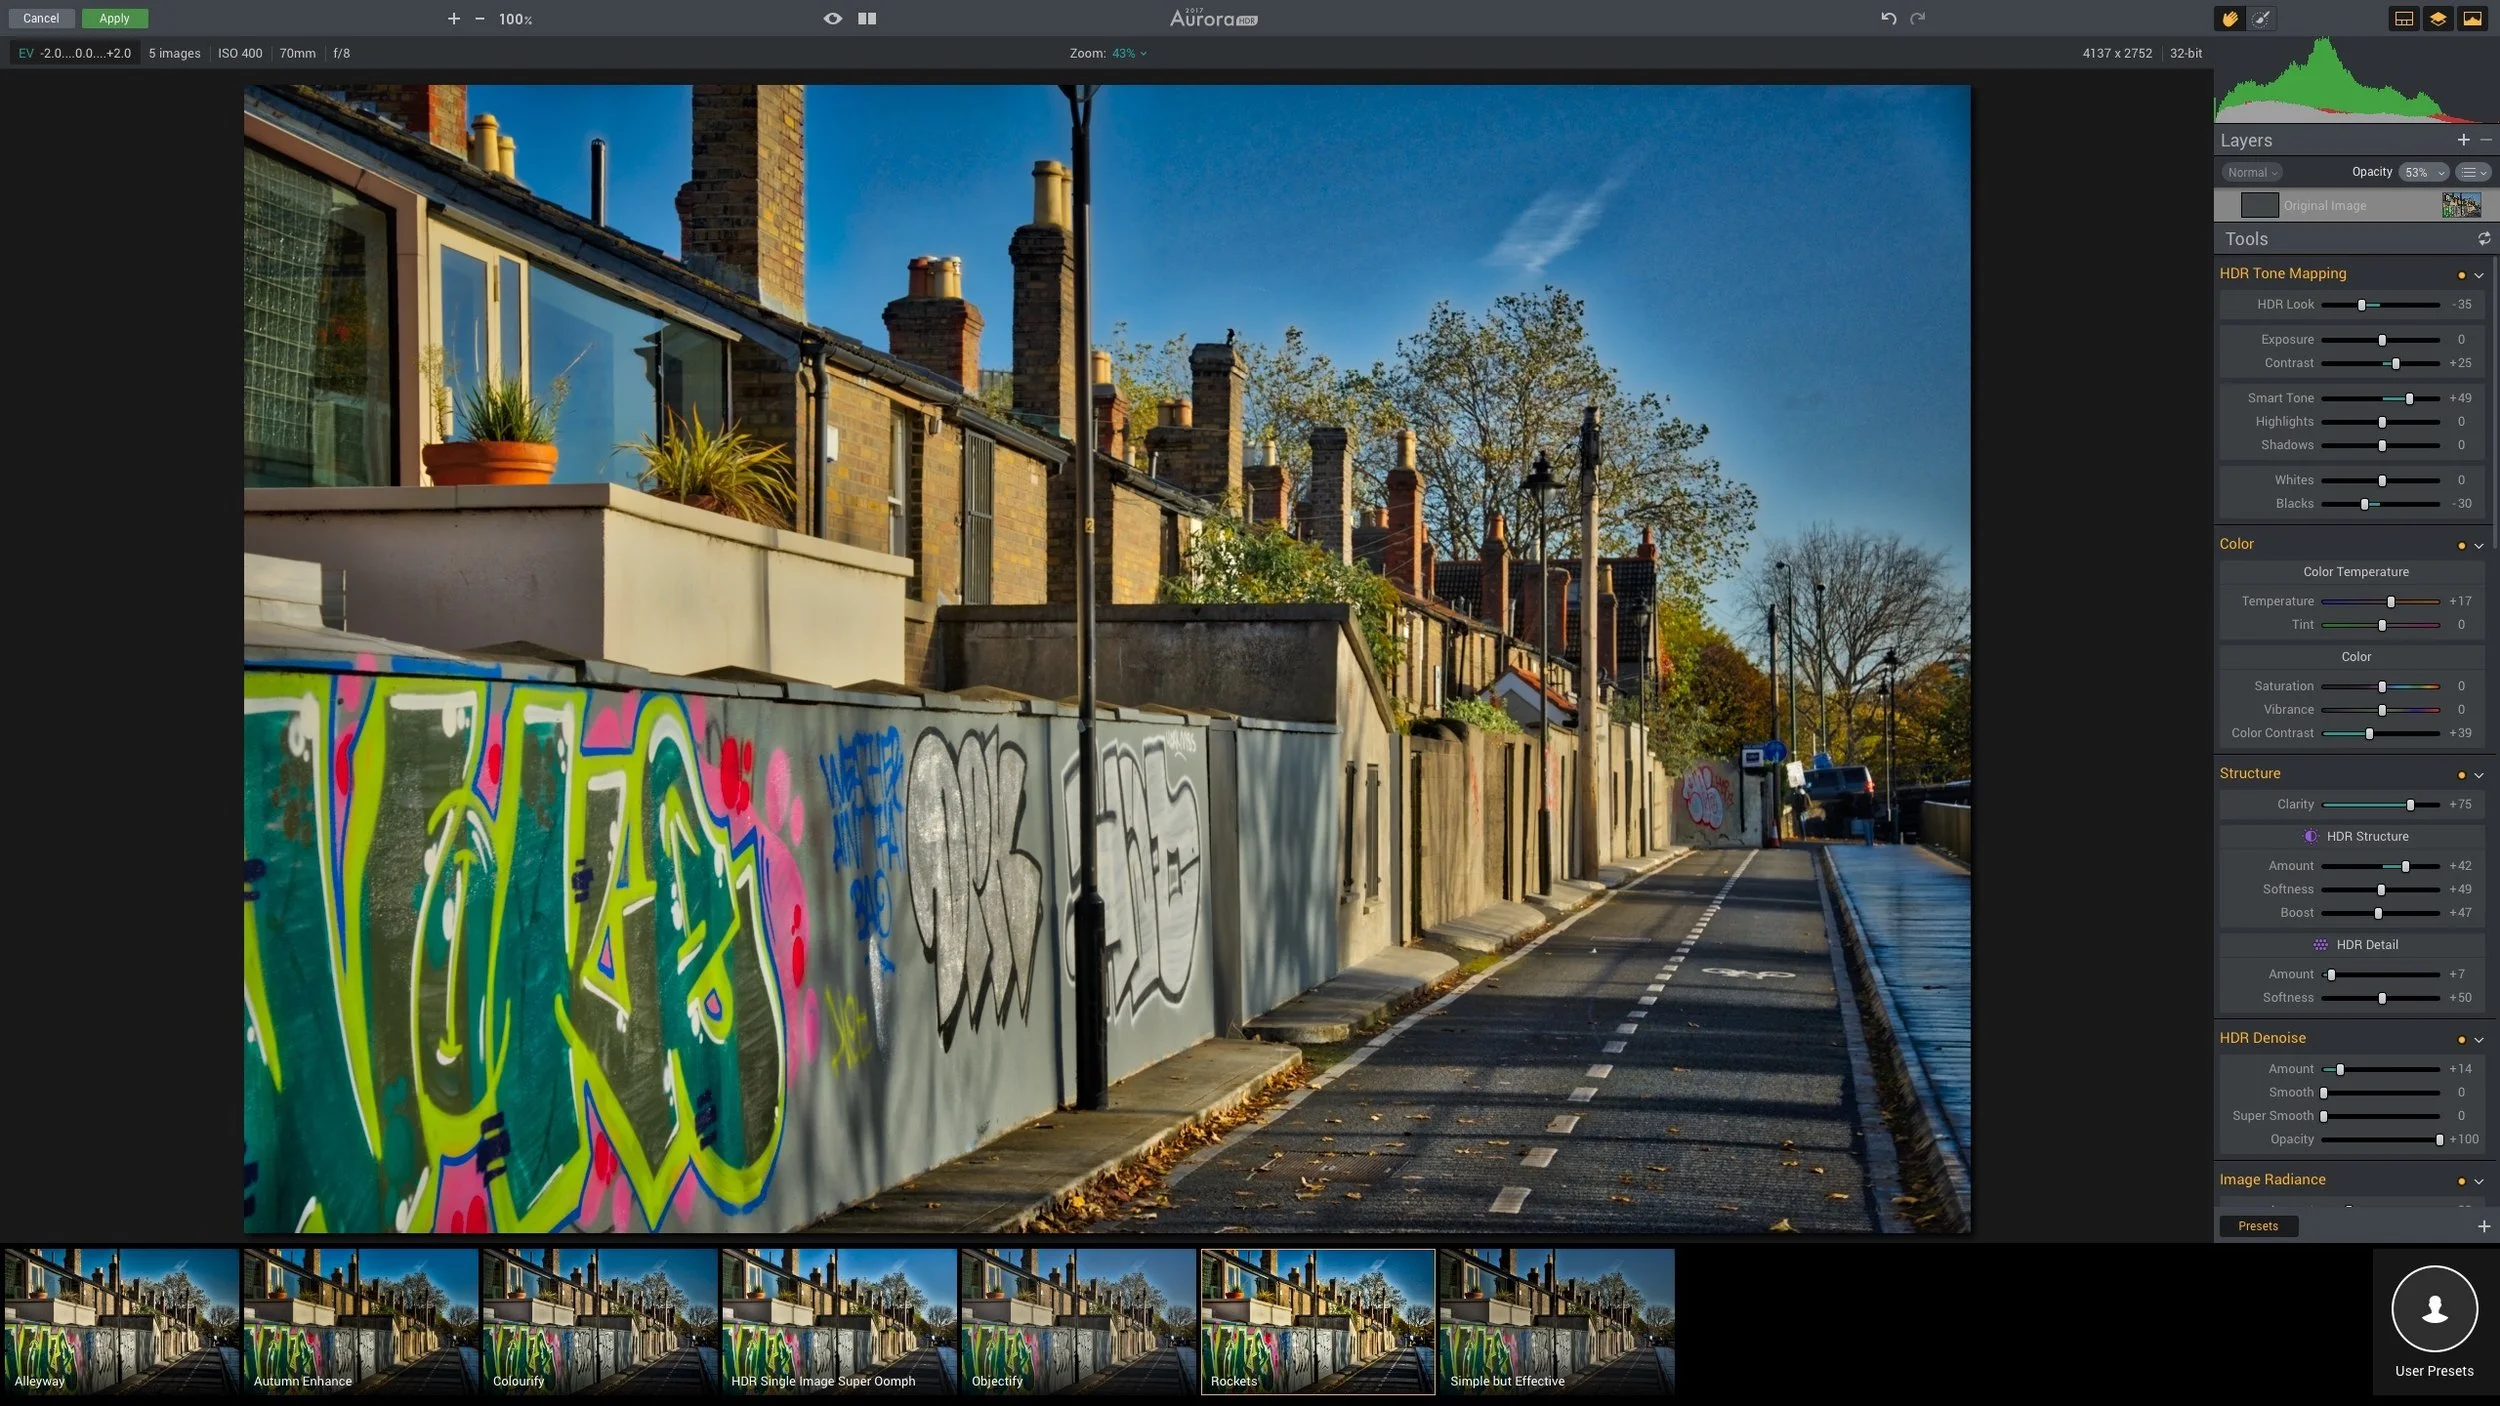Open the Normal blend mode dropdown
2500x1406 pixels.
coord(2252,172)
